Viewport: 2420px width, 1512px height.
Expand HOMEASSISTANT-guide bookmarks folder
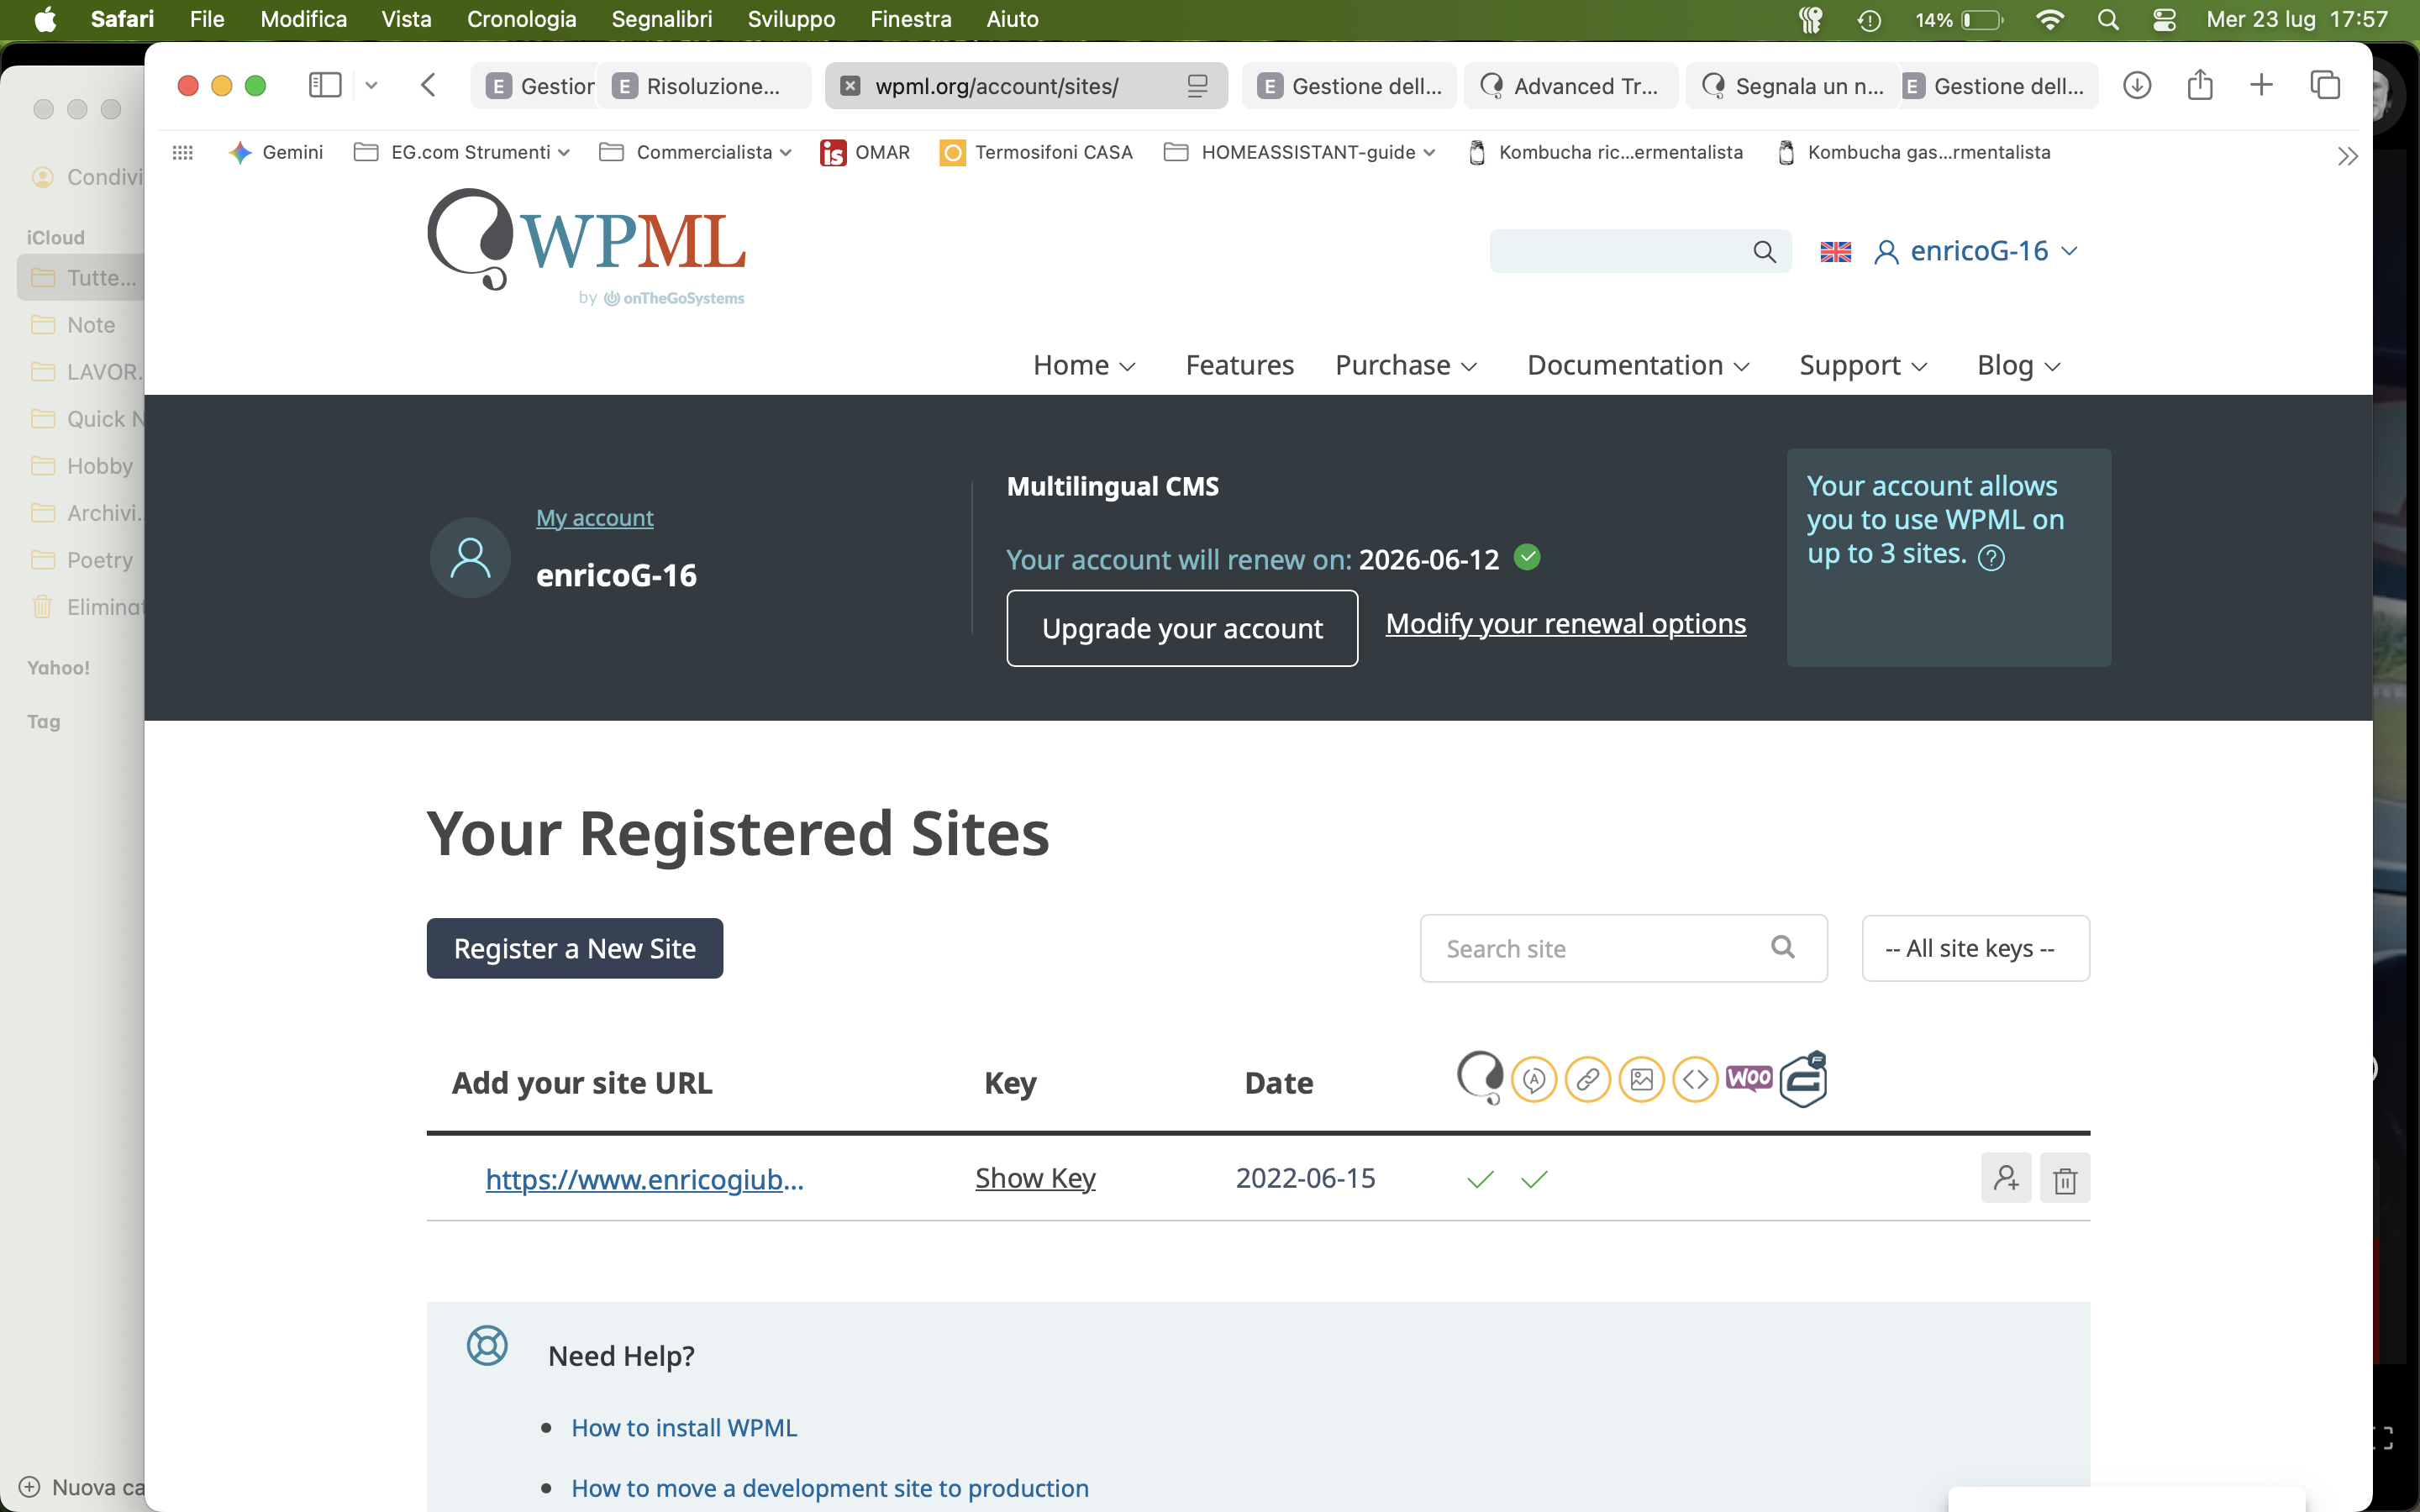click(x=1300, y=152)
